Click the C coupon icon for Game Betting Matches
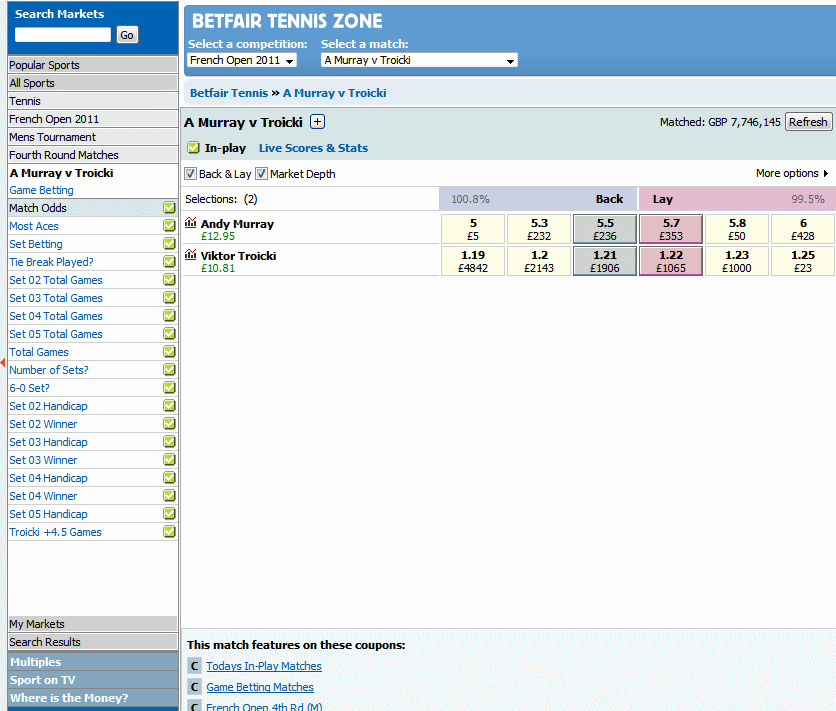 tap(194, 687)
